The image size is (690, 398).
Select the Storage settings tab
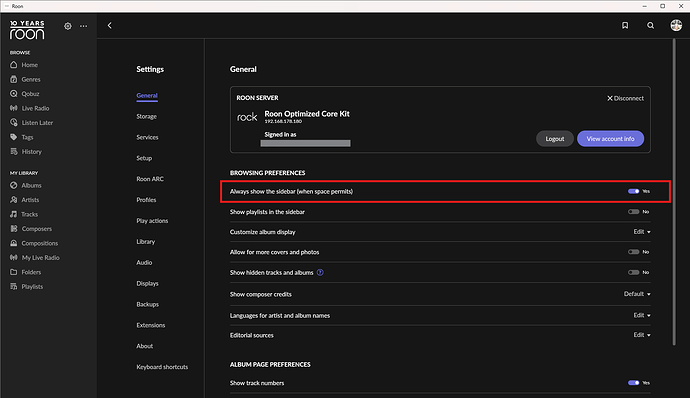click(147, 116)
